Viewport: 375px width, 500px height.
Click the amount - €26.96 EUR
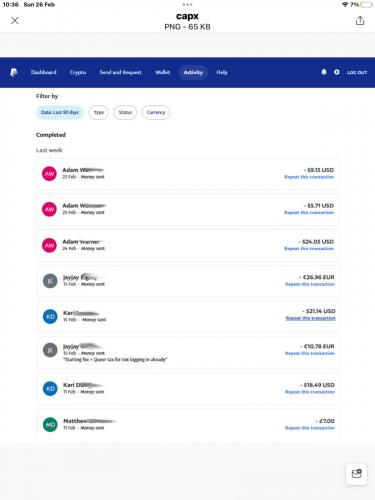click(x=317, y=277)
